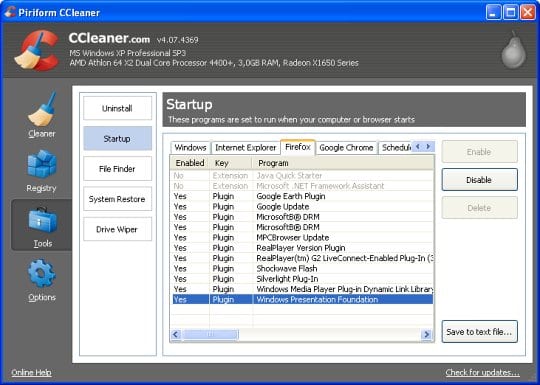Select Windows Media Player Plug-in row
This screenshot has height=385, width=540.
tap(302, 289)
